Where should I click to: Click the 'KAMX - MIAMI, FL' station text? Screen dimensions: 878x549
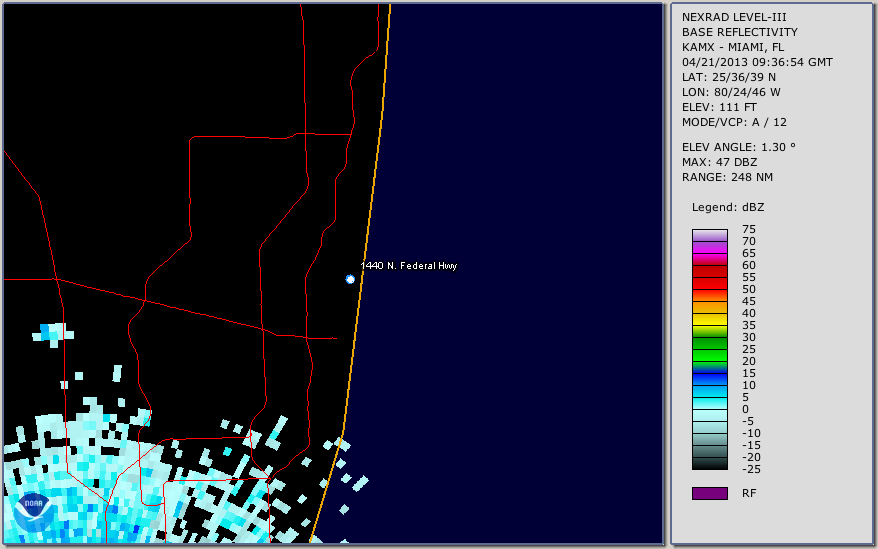732,48
